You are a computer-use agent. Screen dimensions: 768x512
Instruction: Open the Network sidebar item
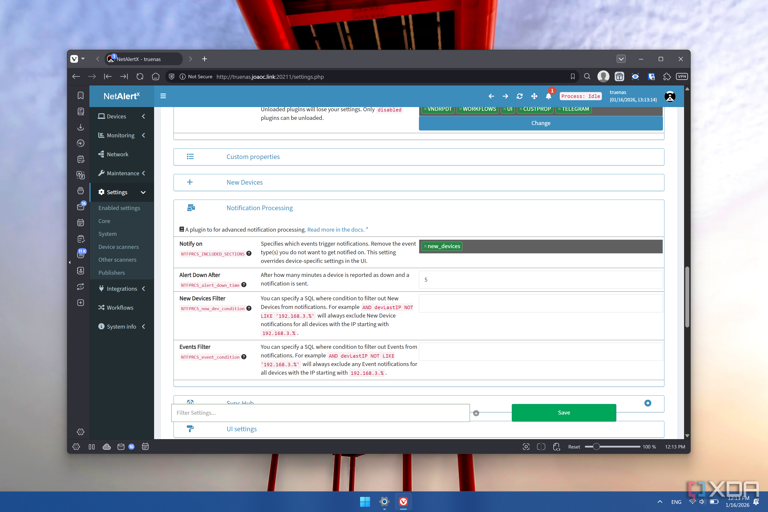[x=117, y=154]
